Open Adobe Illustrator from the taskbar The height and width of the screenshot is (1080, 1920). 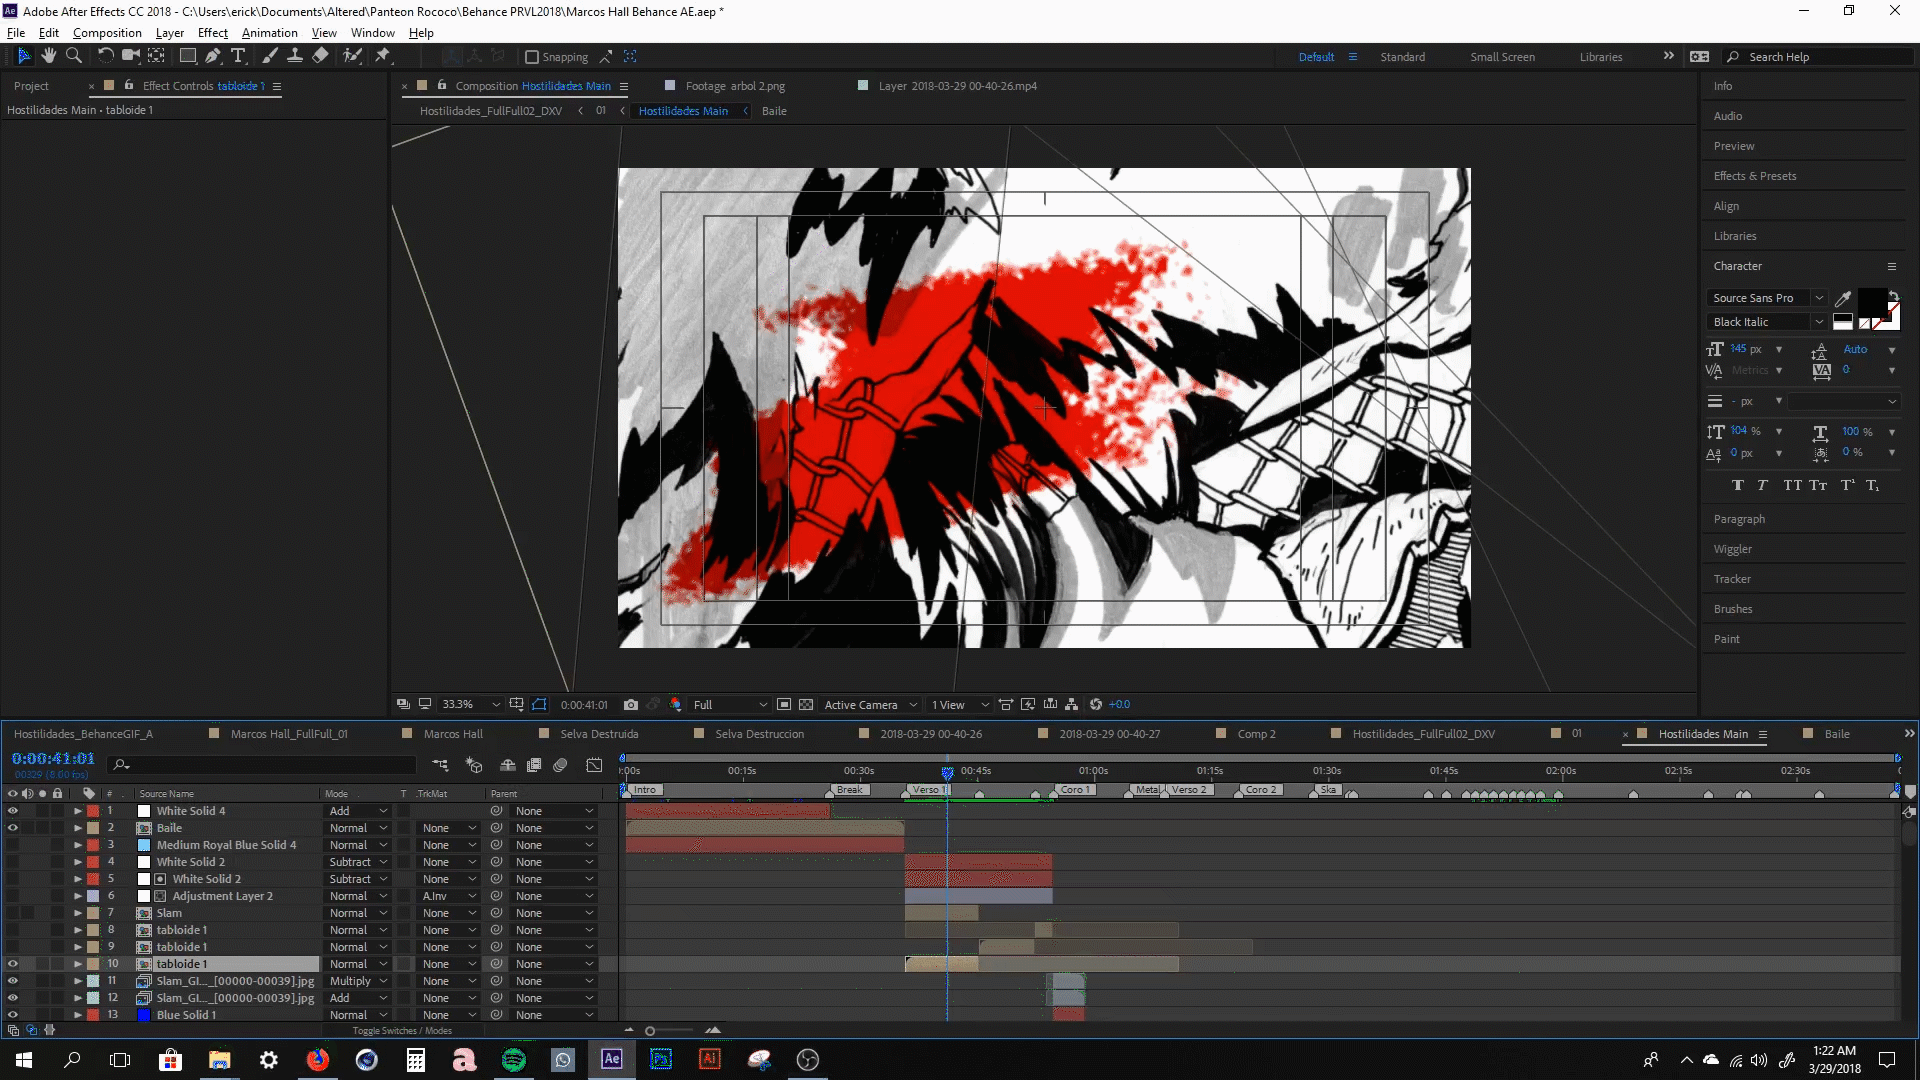[x=710, y=1059]
